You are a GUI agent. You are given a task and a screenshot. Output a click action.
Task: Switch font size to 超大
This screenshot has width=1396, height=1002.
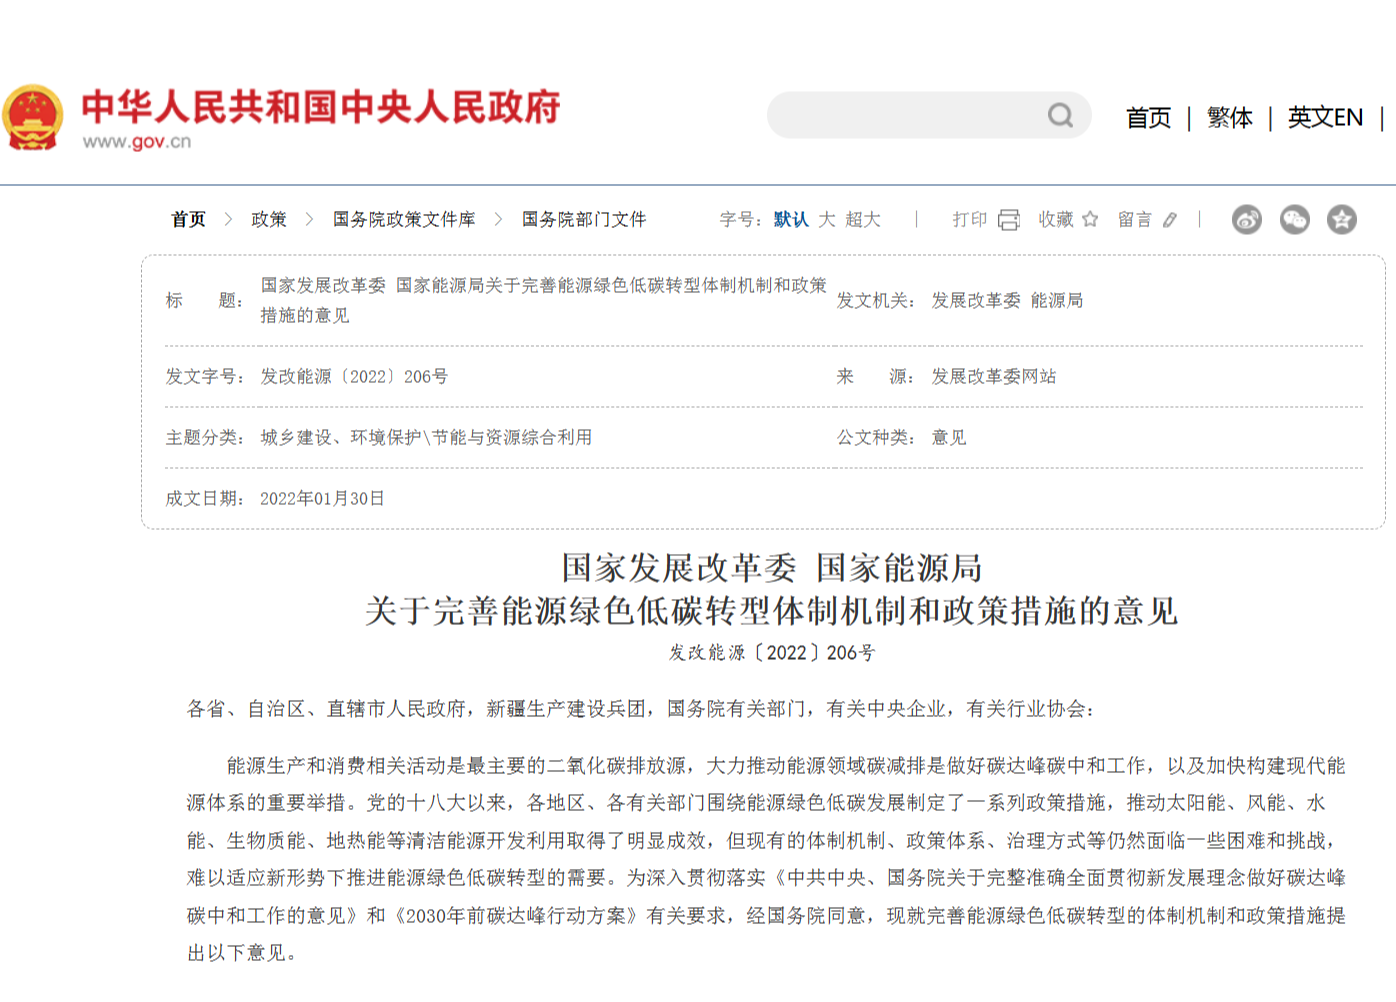[862, 220]
